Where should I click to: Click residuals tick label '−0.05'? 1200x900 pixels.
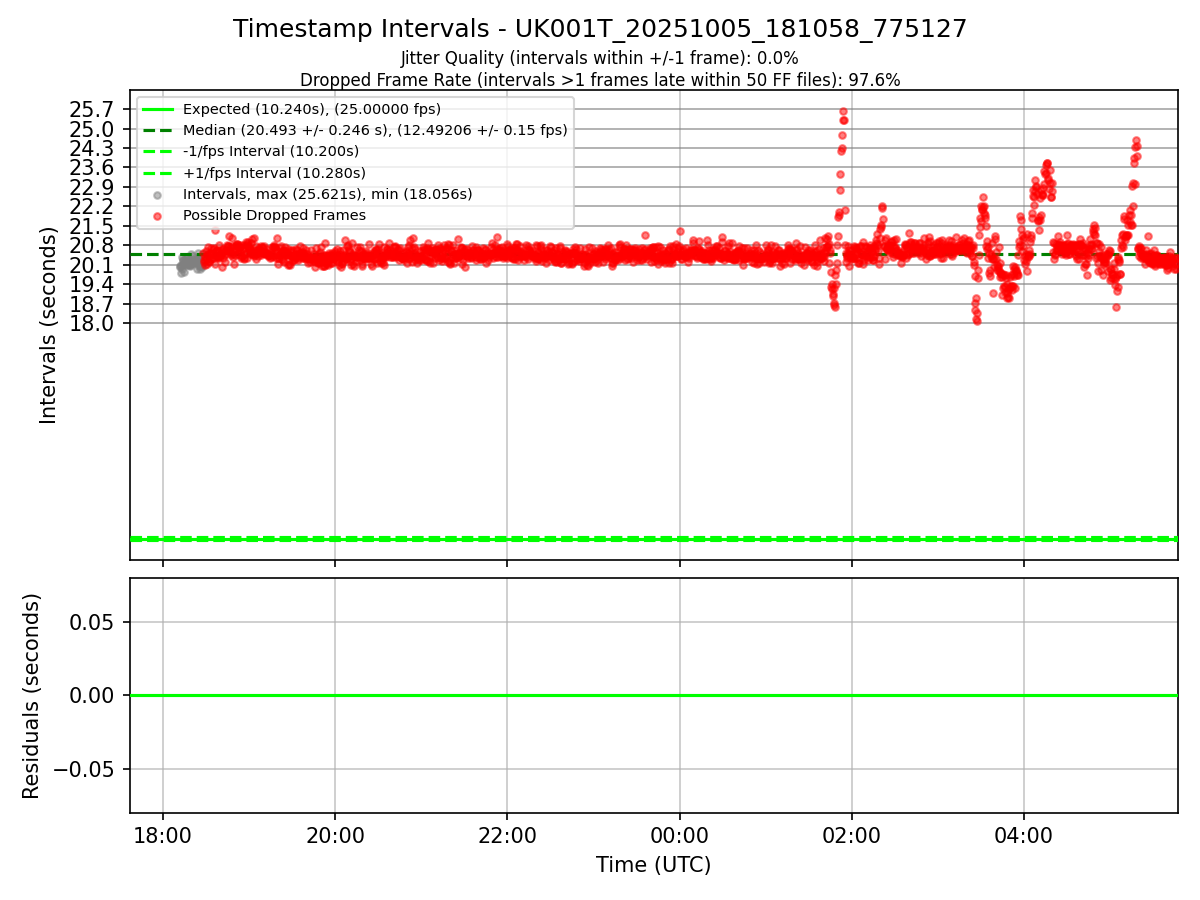point(82,769)
